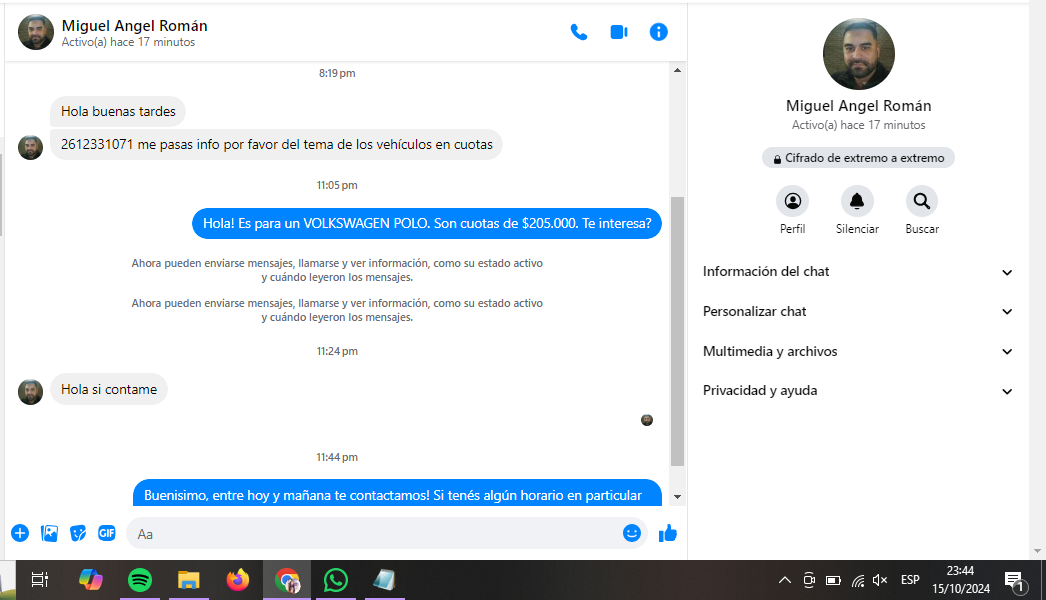The width and height of the screenshot is (1046, 600).
Task: Open Spotify from the taskbar
Action: point(140,580)
